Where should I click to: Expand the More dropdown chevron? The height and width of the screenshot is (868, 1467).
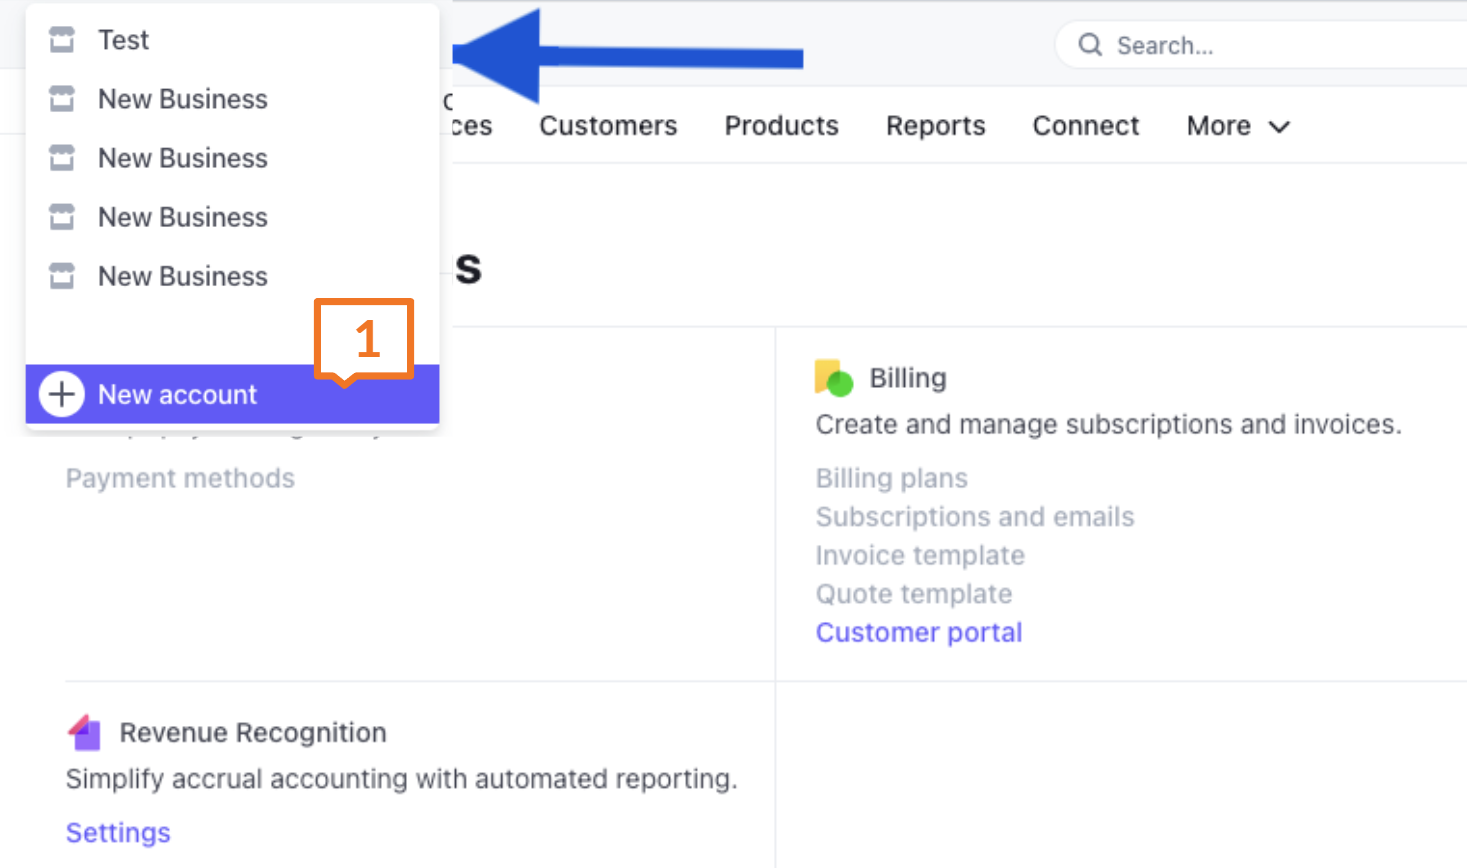(1279, 127)
